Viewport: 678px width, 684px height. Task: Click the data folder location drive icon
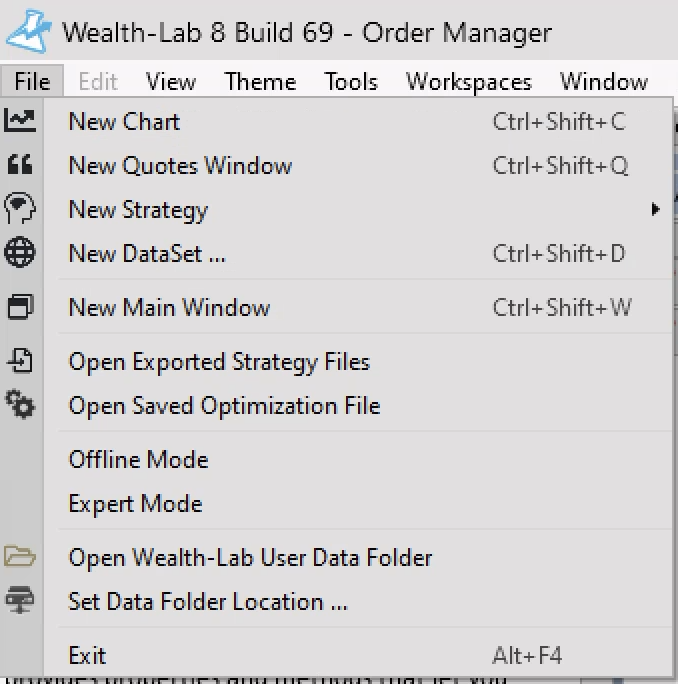tap(20, 601)
